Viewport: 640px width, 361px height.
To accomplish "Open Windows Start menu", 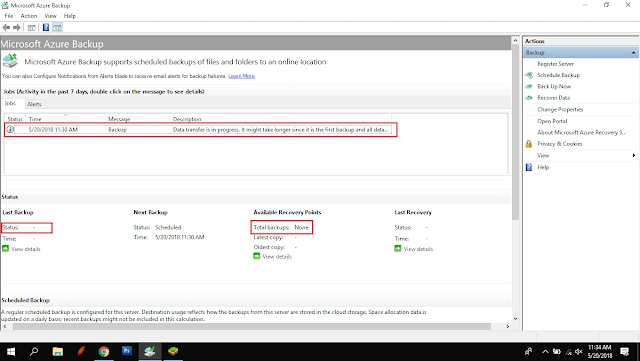I will [x=11, y=351].
